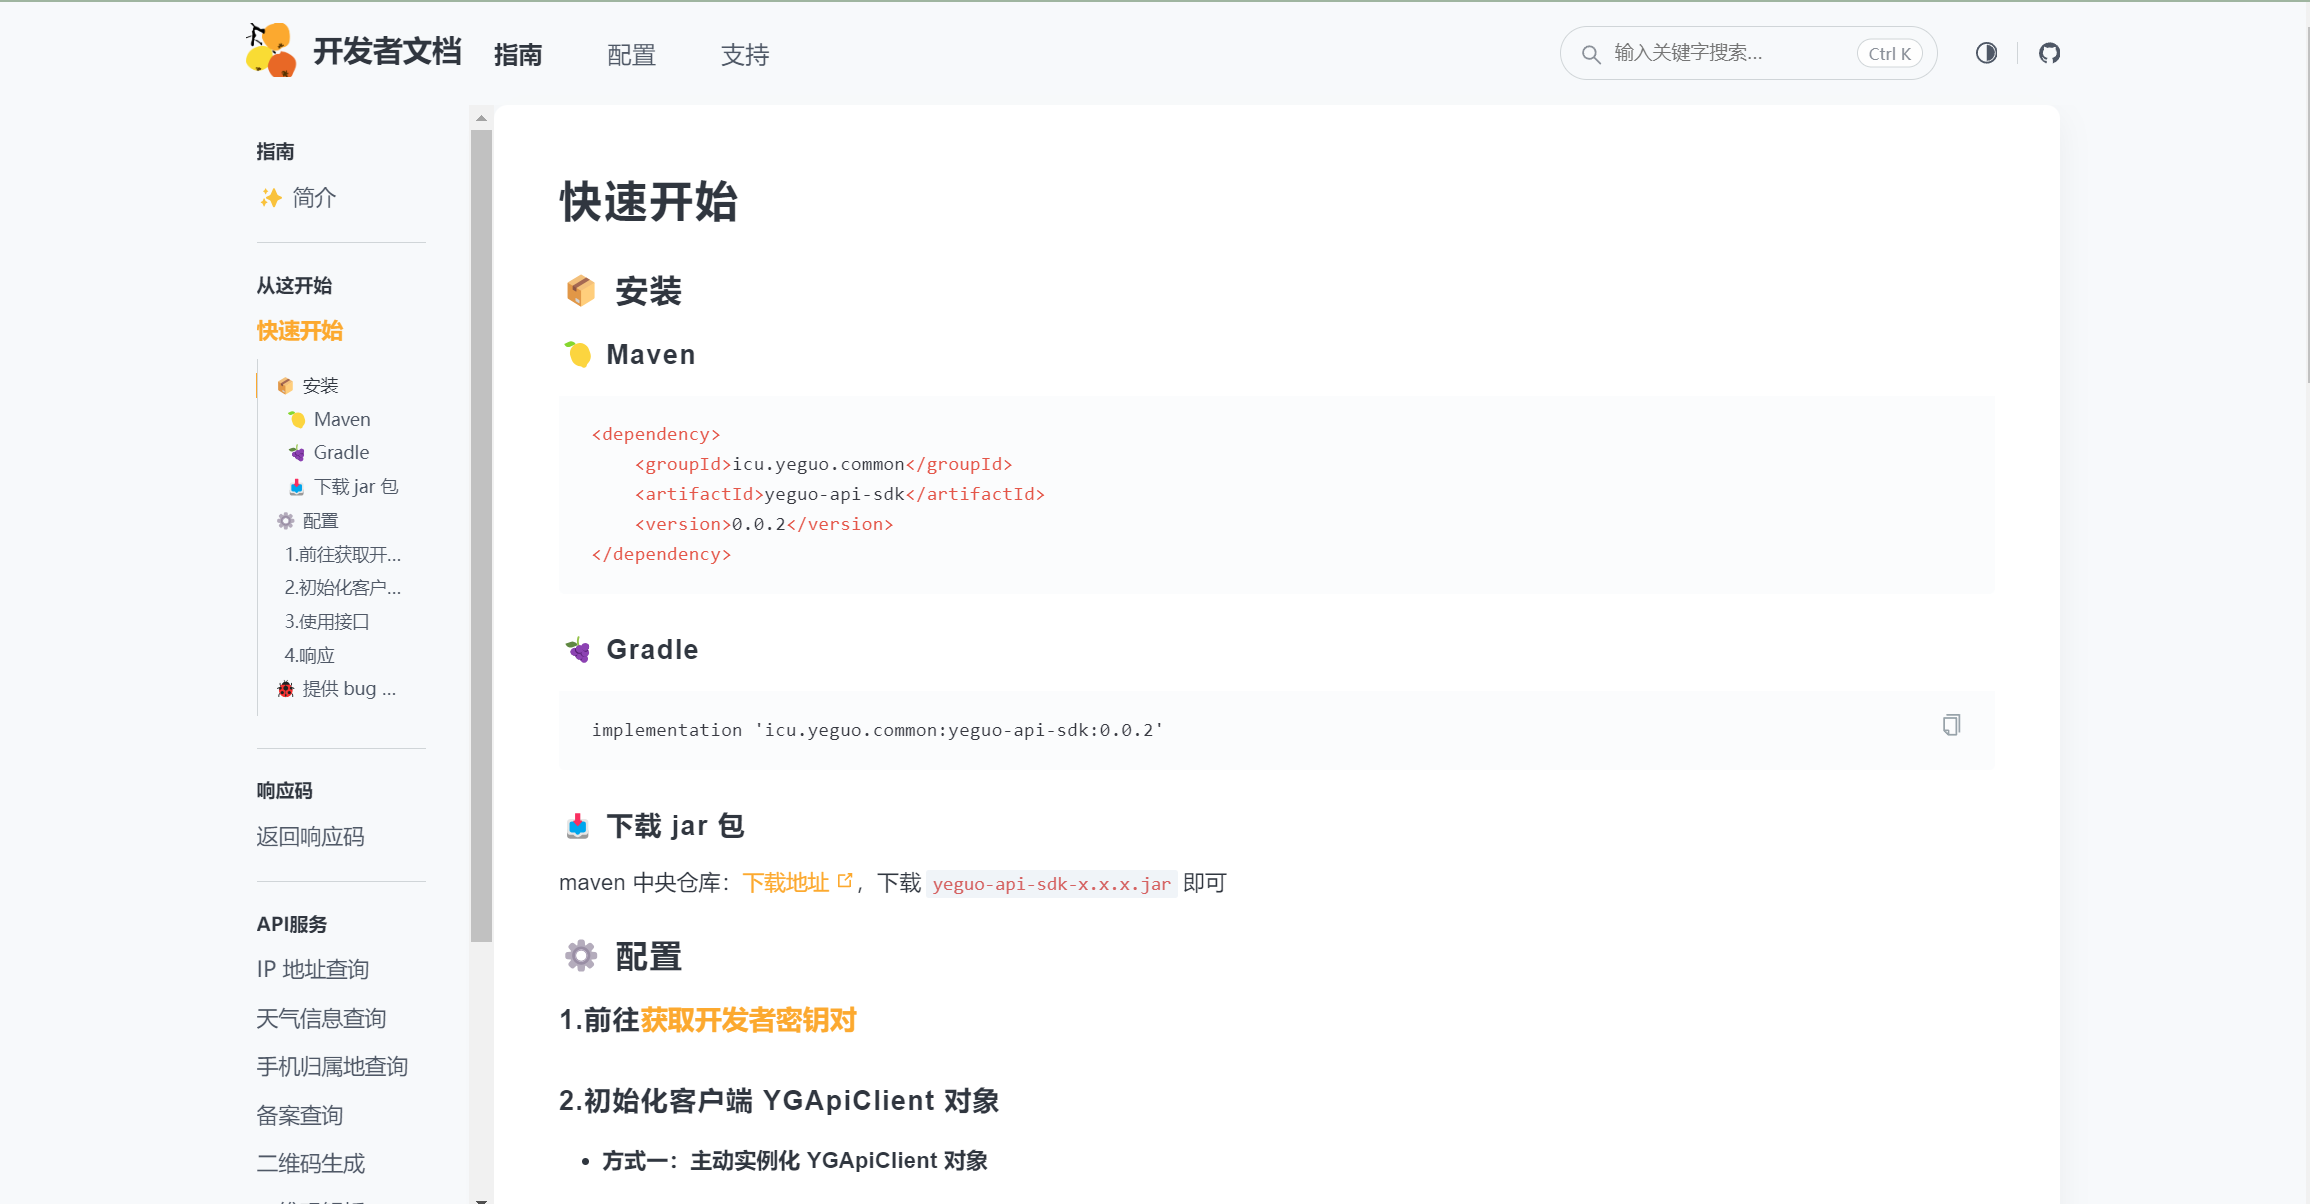The image size is (2310, 1204).
Task: Click the grape icon beside Gradle heading
Action: pyautogui.click(x=578, y=648)
